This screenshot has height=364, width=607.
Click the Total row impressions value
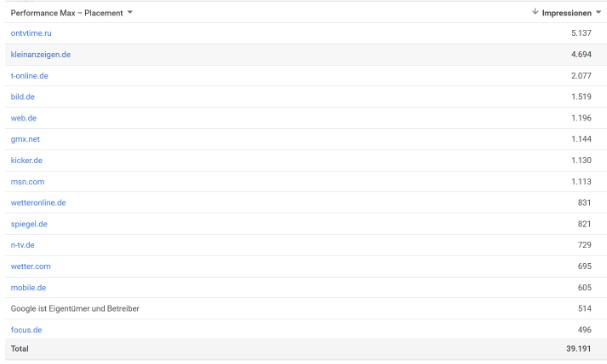tap(579, 349)
